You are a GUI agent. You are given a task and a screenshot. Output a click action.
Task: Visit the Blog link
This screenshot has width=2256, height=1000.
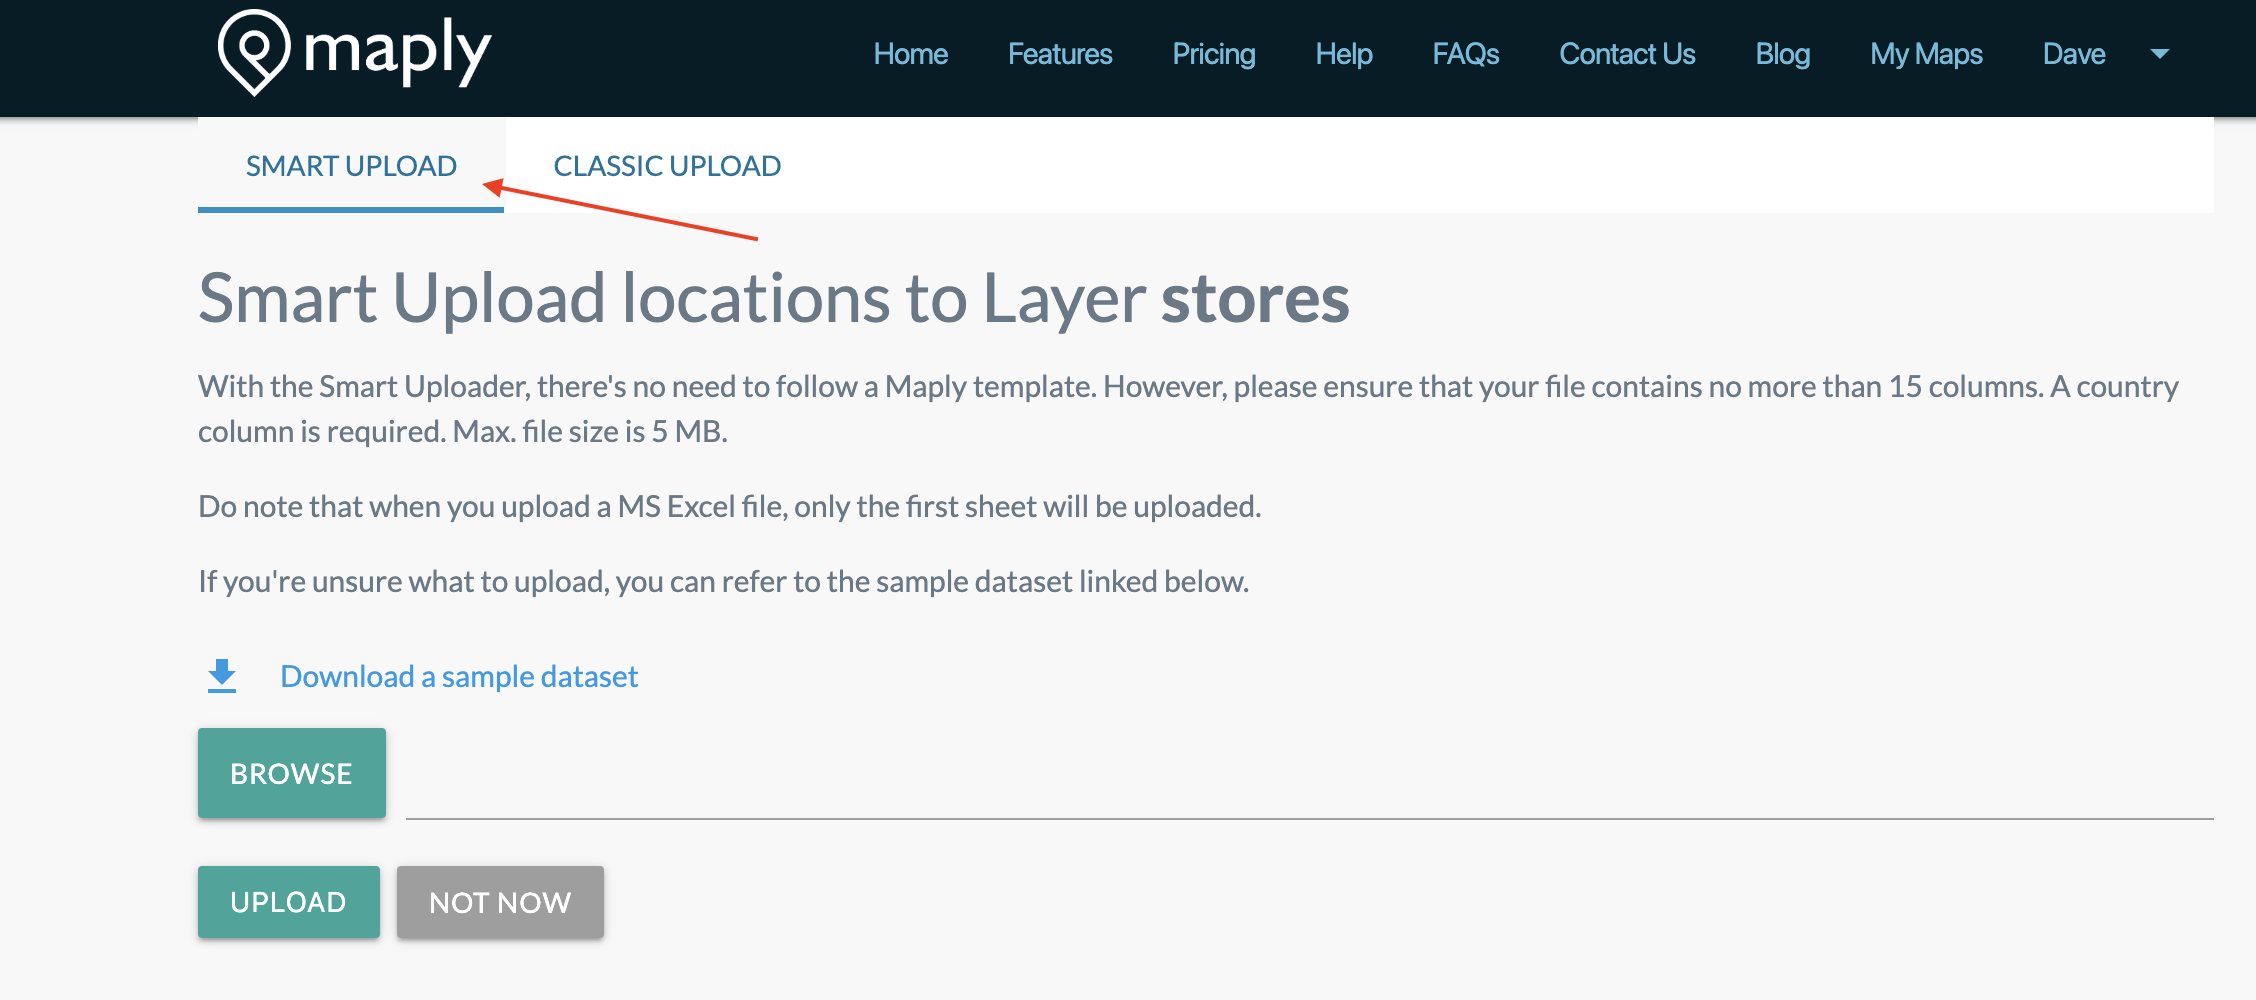(1782, 54)
